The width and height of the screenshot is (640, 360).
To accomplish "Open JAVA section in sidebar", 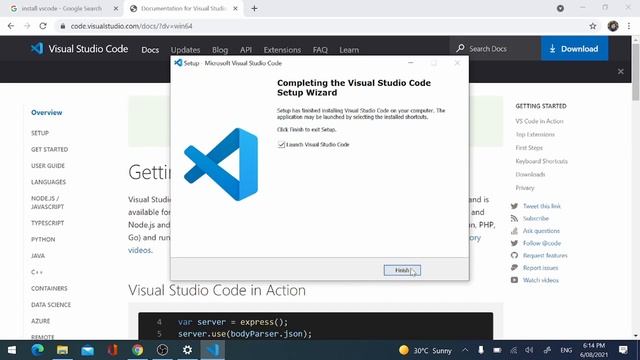I will (38, 256).
